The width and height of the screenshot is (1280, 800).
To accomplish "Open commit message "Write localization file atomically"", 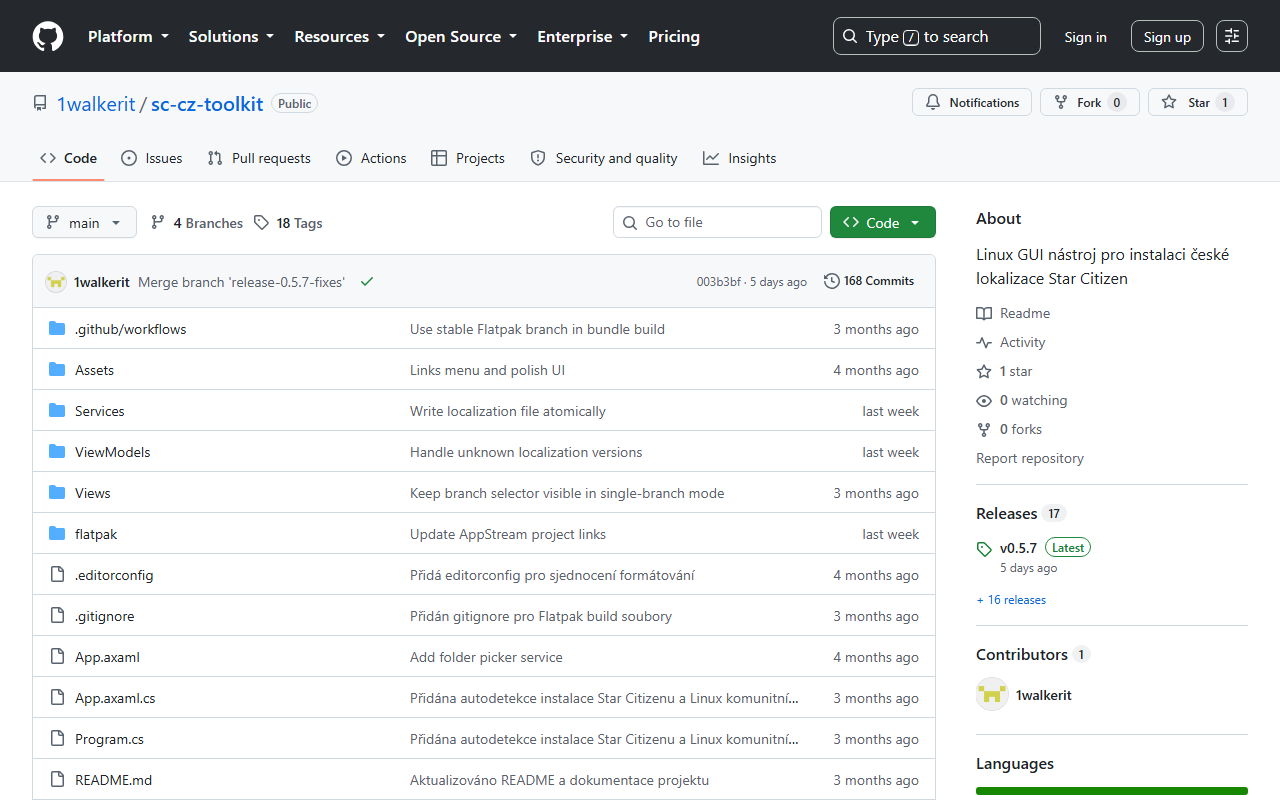I will [x=508, y=411].
